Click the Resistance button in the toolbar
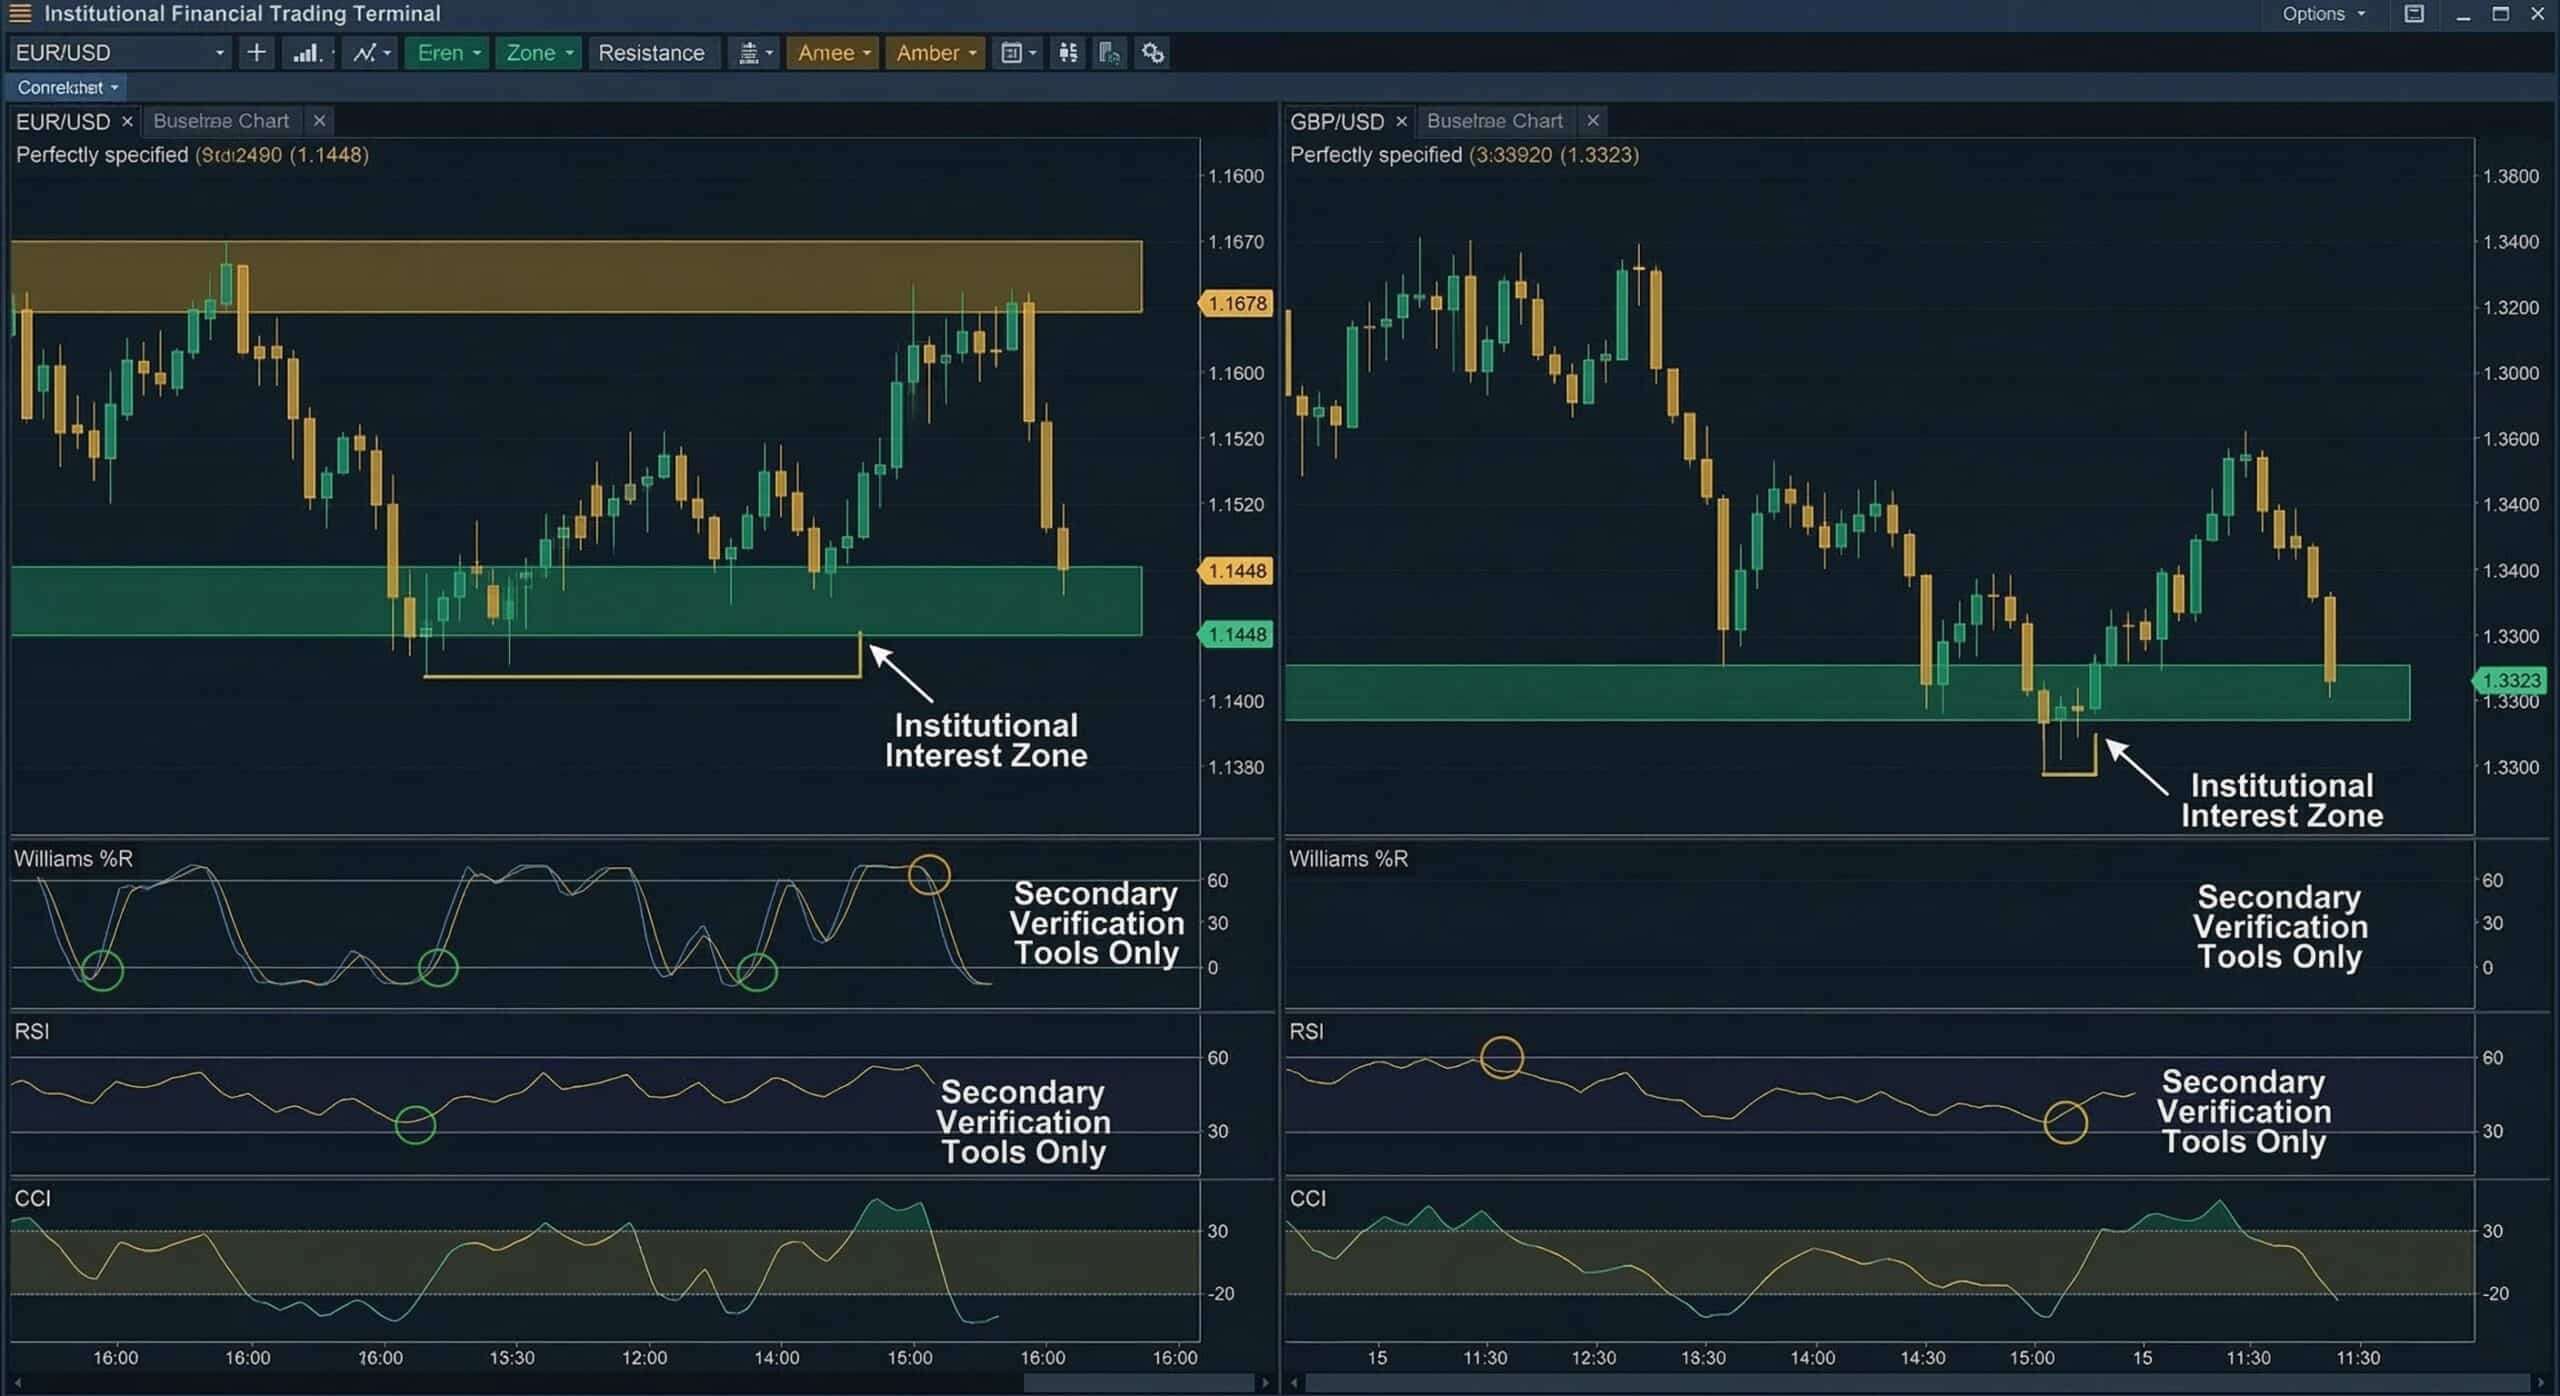The image size is (2560, 1396). point(652,53)
